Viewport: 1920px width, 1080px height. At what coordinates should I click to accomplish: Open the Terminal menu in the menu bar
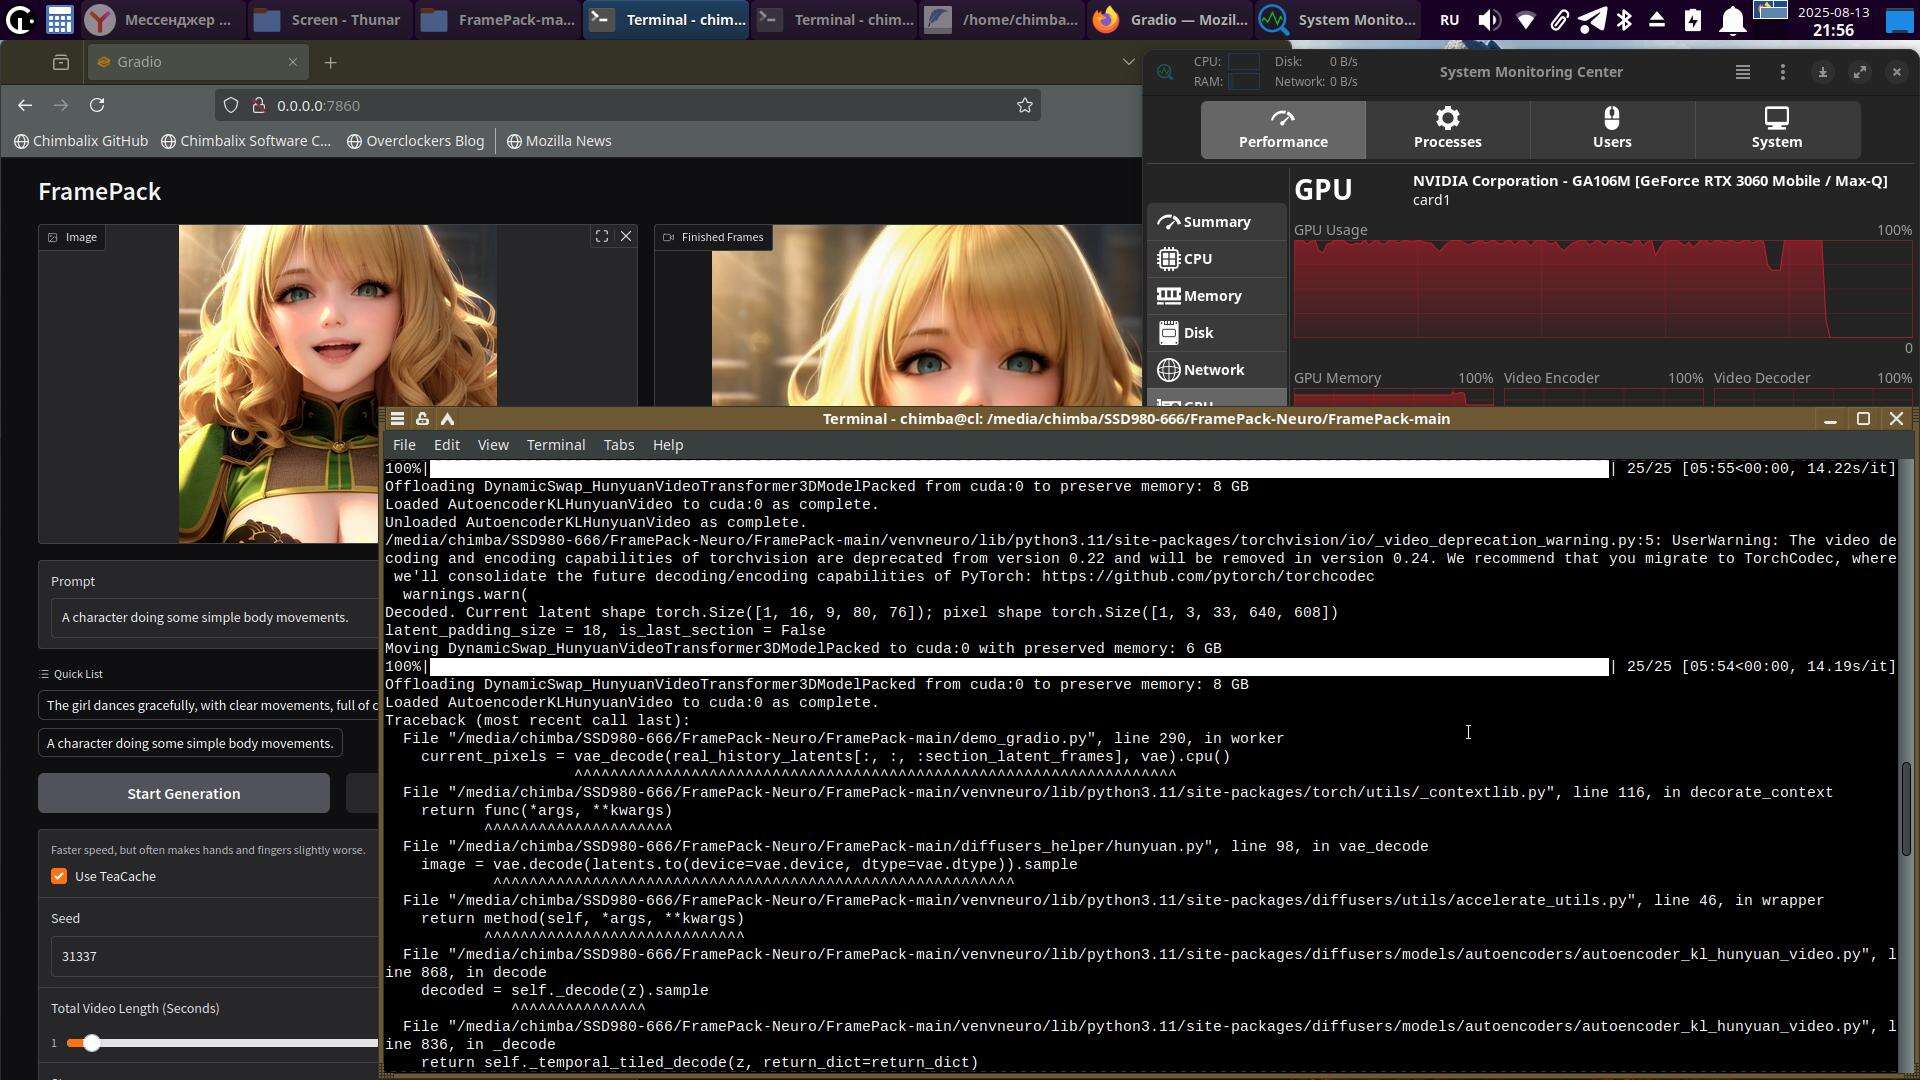pos(555,445)
